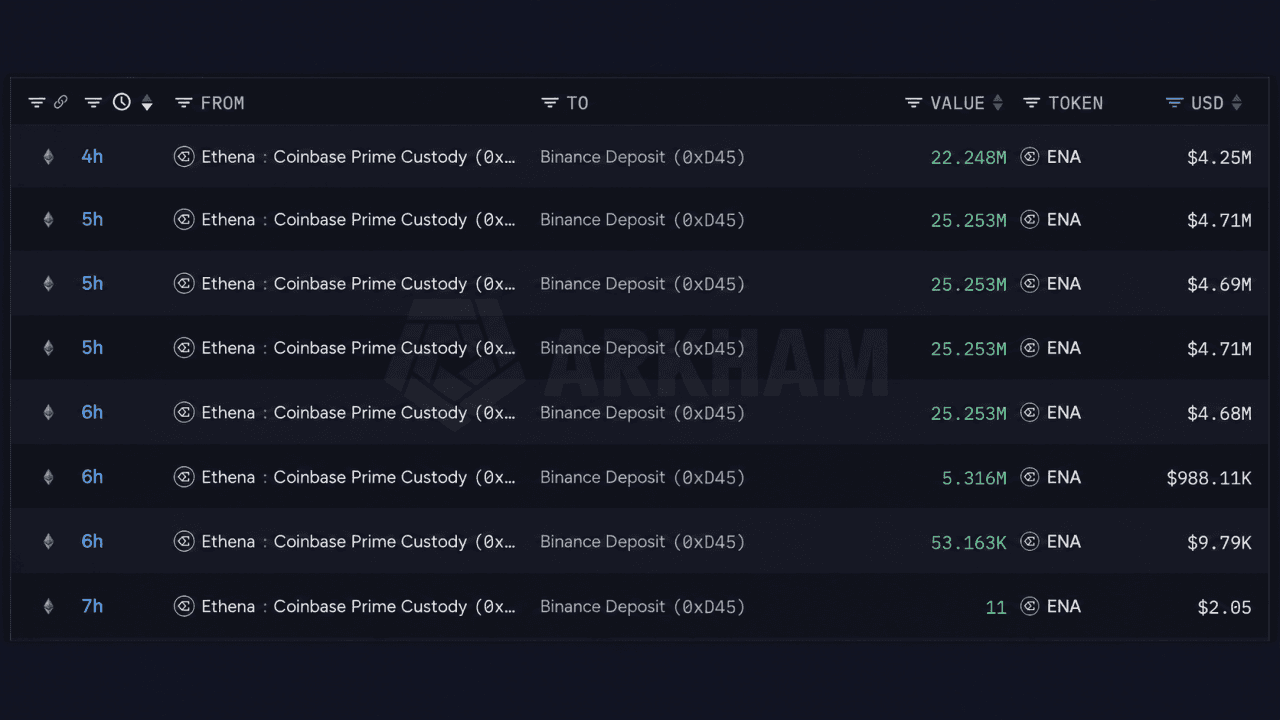1280x720 pixels.
Task: Click the $988.11K USD amount
Action: (1209, 478)
